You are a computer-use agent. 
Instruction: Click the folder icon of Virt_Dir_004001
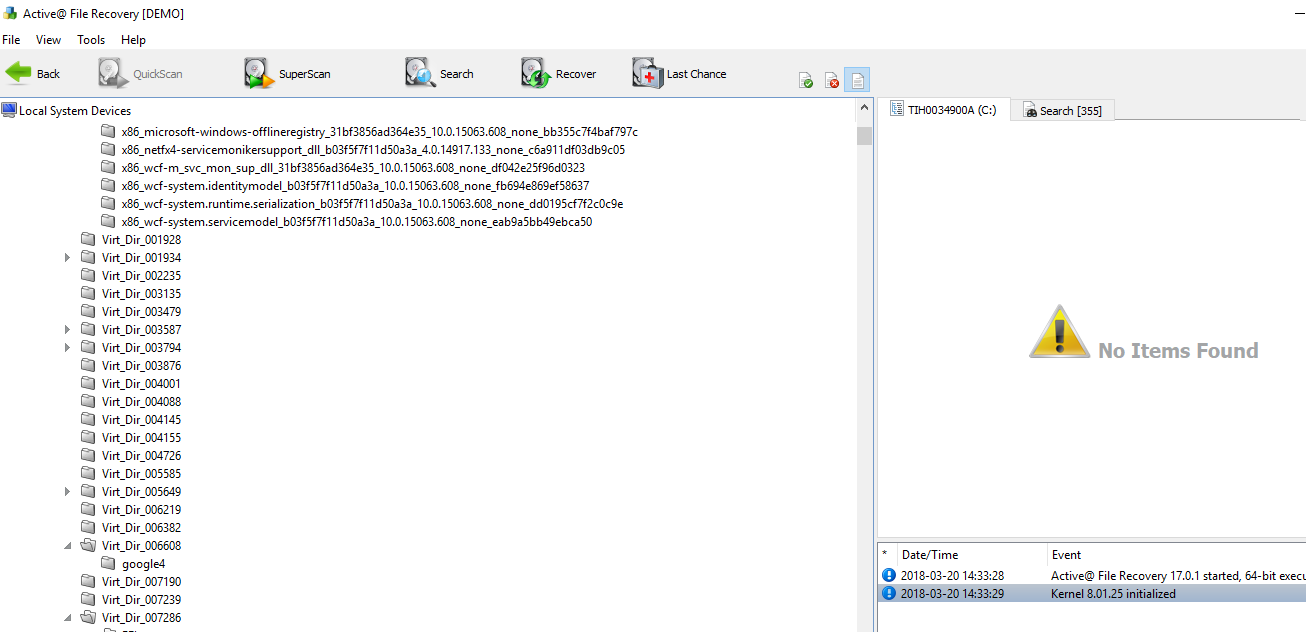pos(88,384)
